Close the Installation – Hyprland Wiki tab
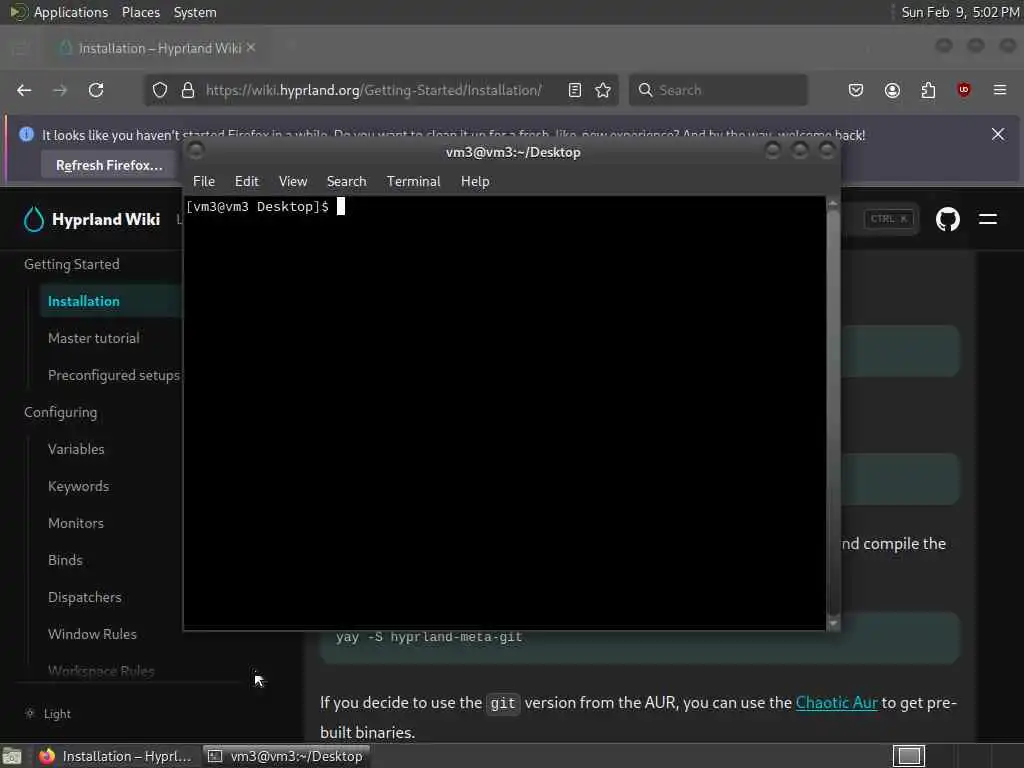The image size is (1024, 768). click(251, 48)
